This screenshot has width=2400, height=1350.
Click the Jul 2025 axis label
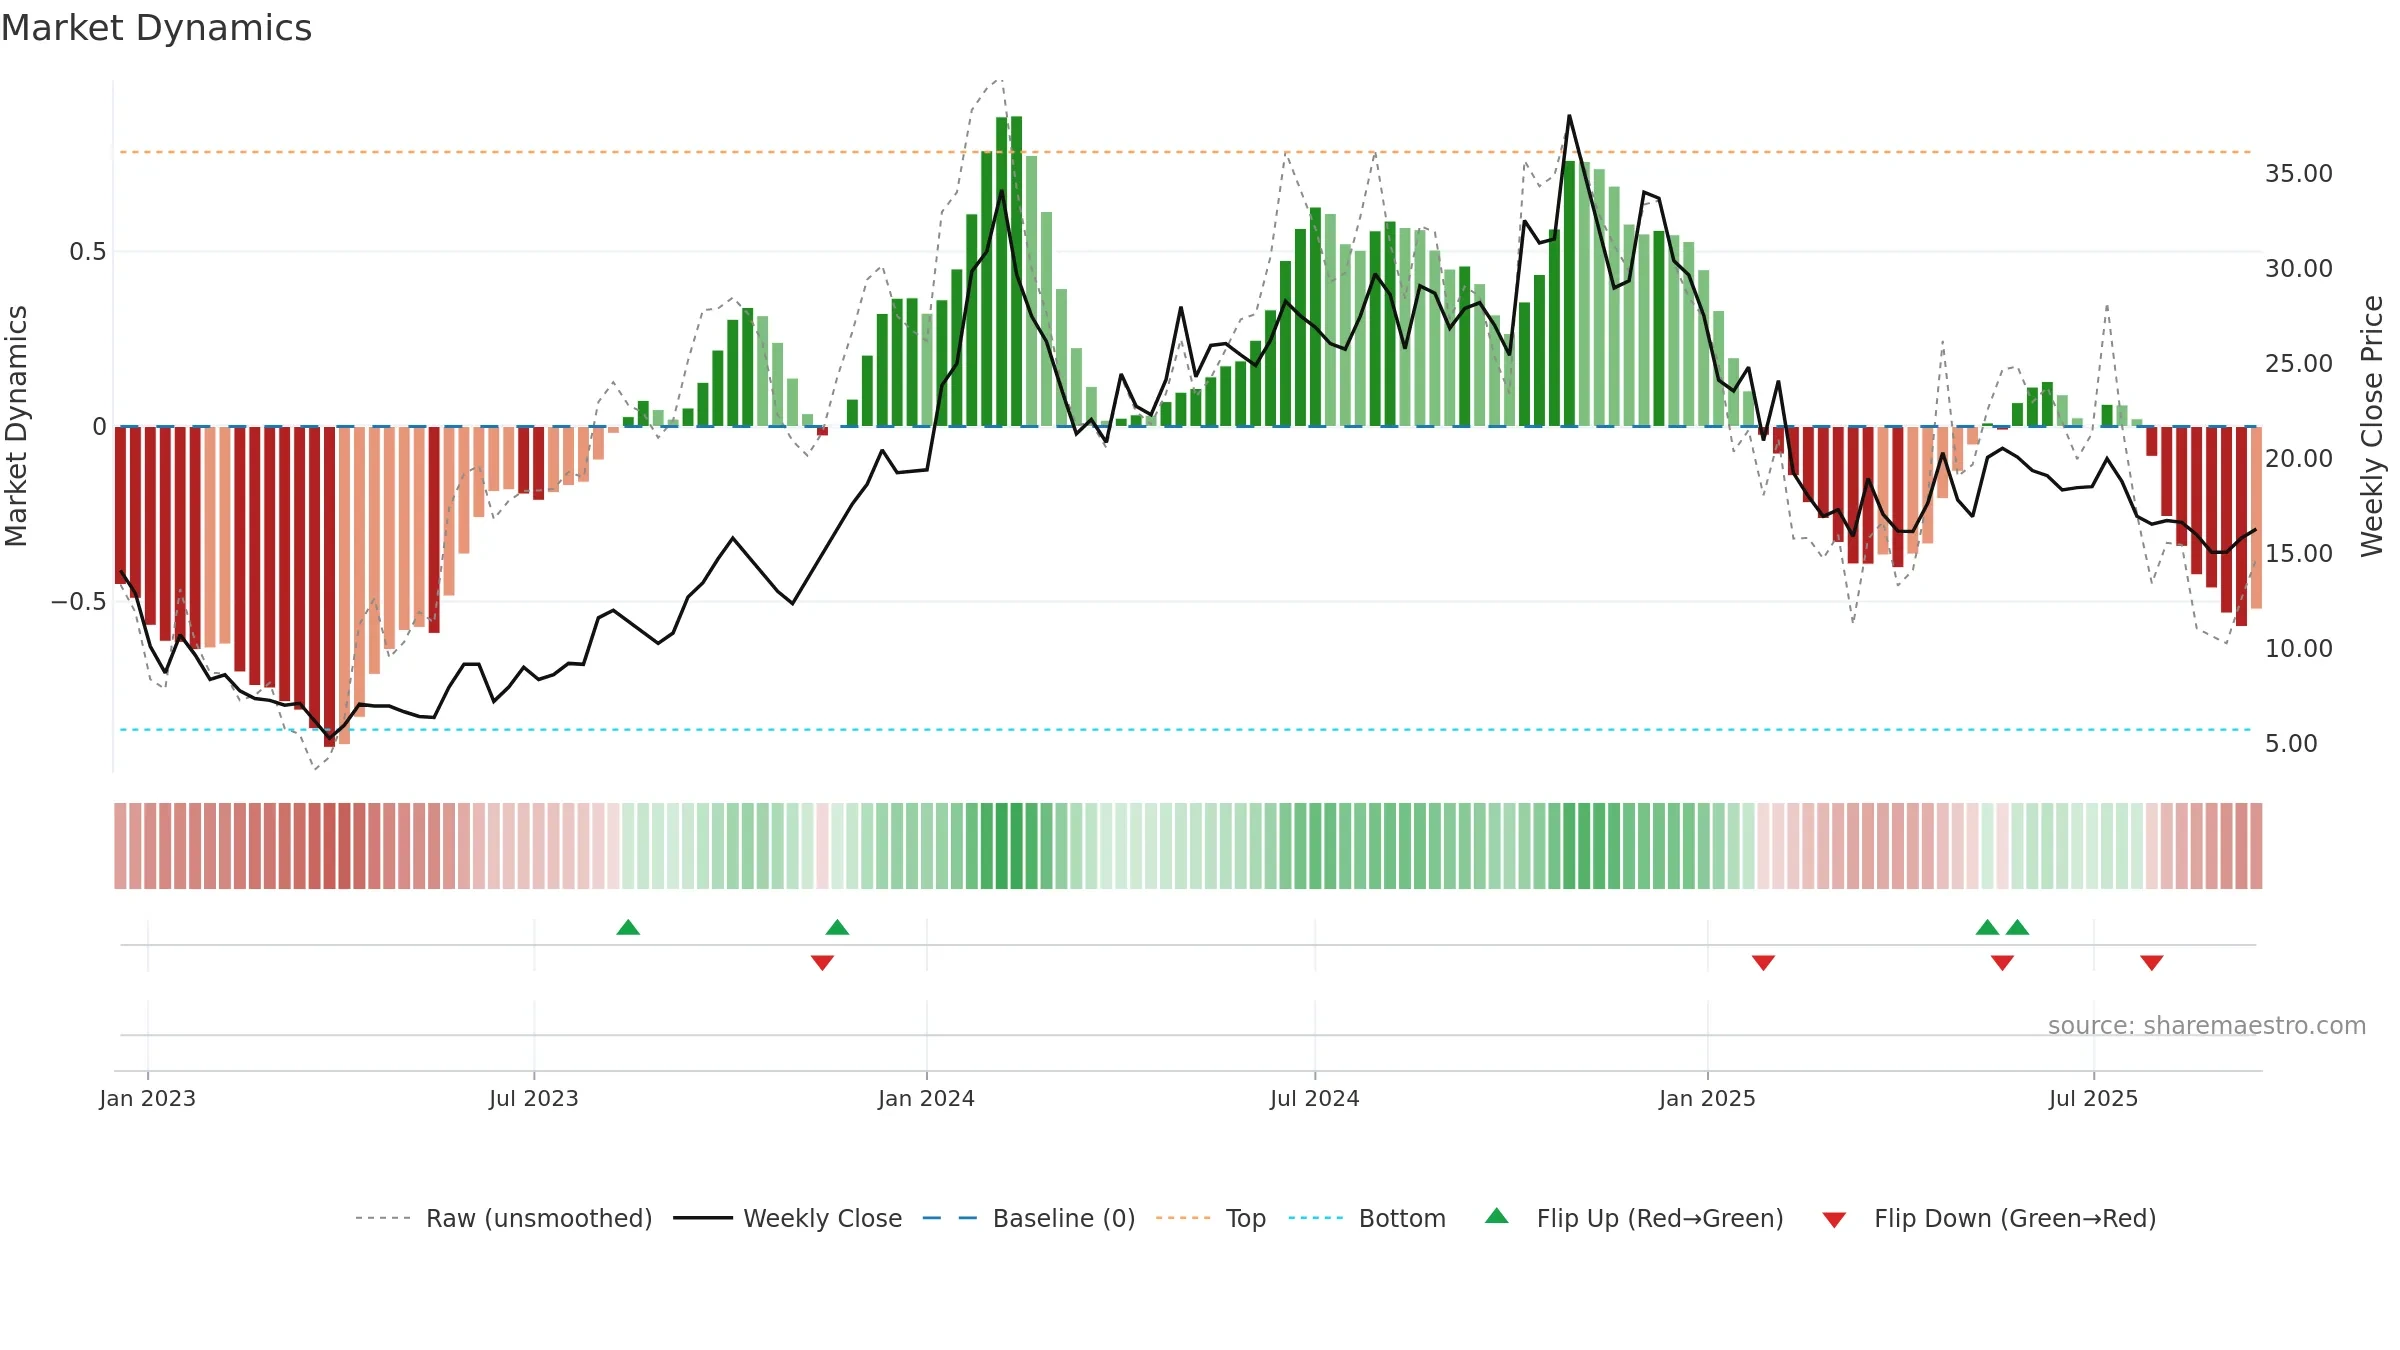[2094, 1098]
